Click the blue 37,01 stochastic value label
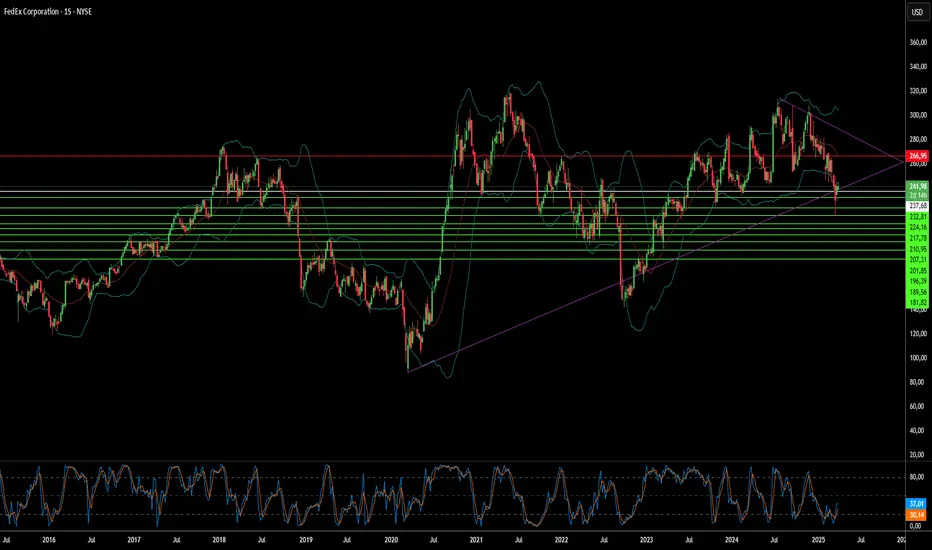This screenshot has width=932, height=550. 917,504
